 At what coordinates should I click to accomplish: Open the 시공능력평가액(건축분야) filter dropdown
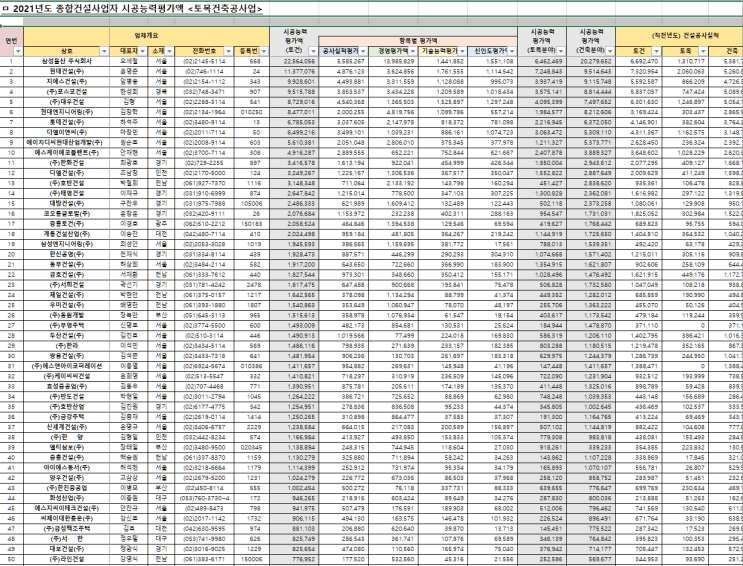(x=610, y=51)
